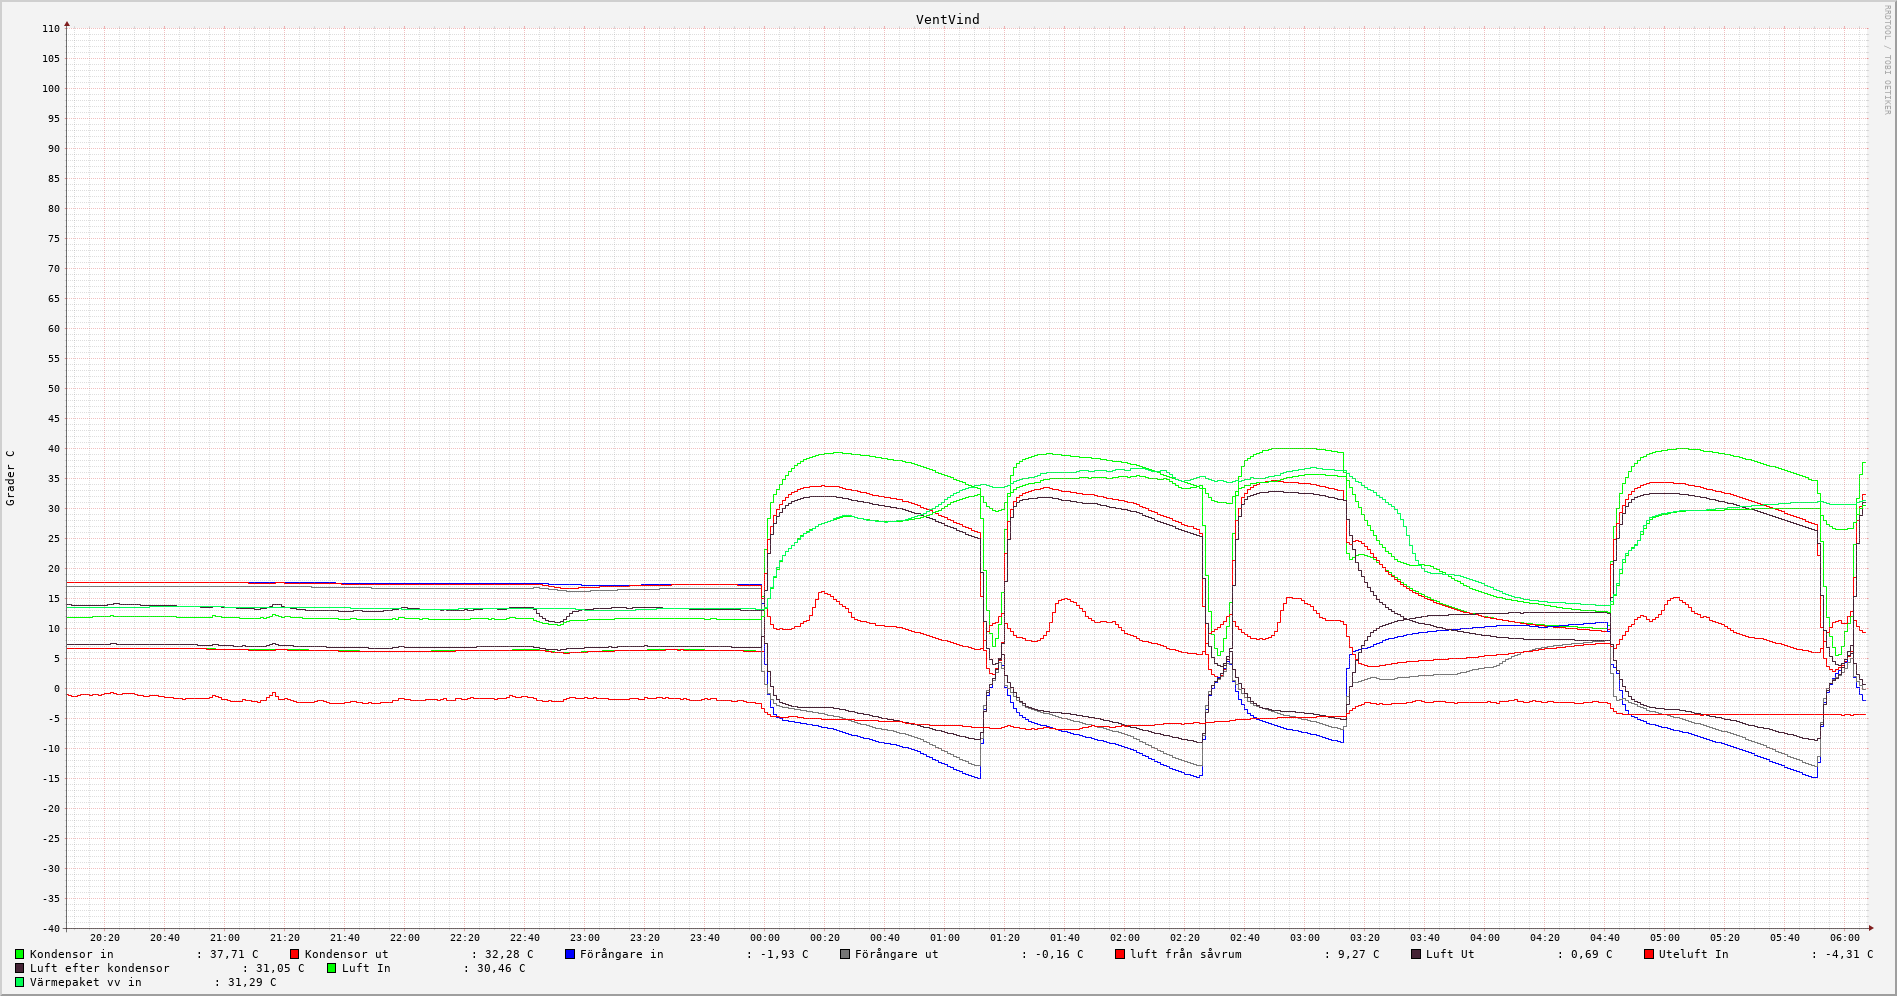Click the Värmepaket vv in legend swatch
The width and height of the screenshot is (1897, 996).
click(20, 982)
